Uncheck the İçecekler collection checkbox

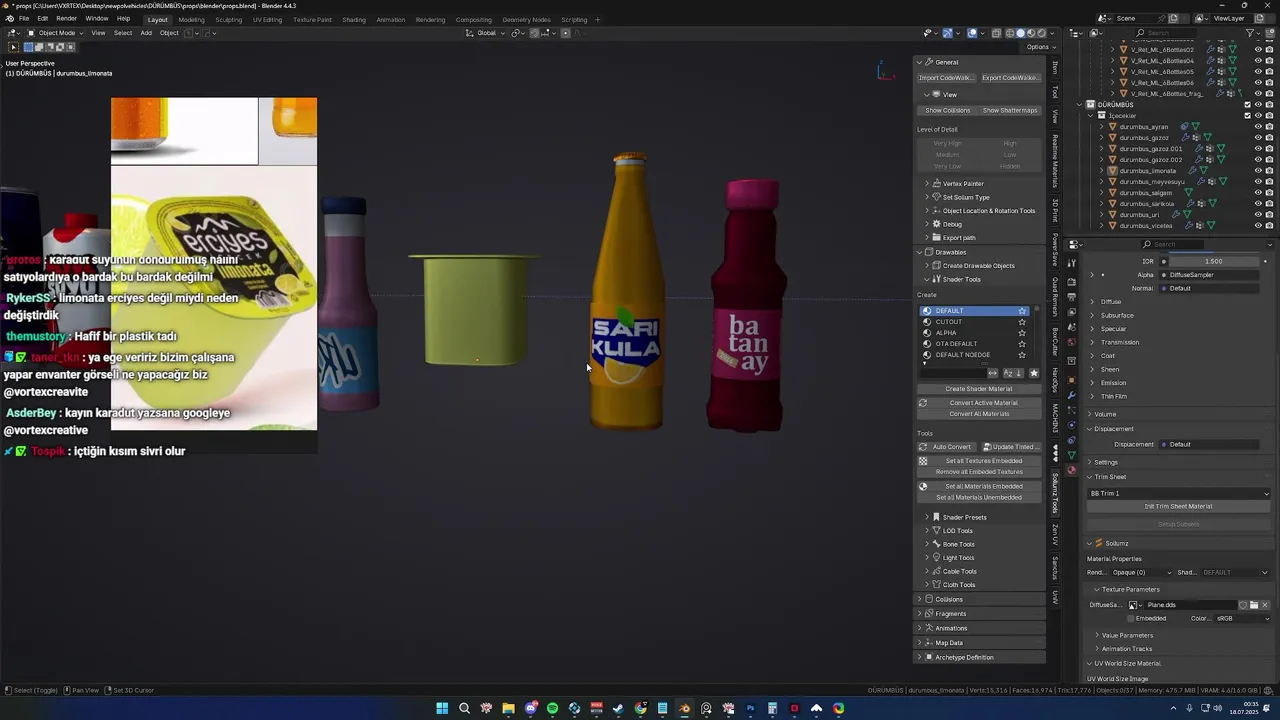pyautogui.click(x=1248, y=116)
